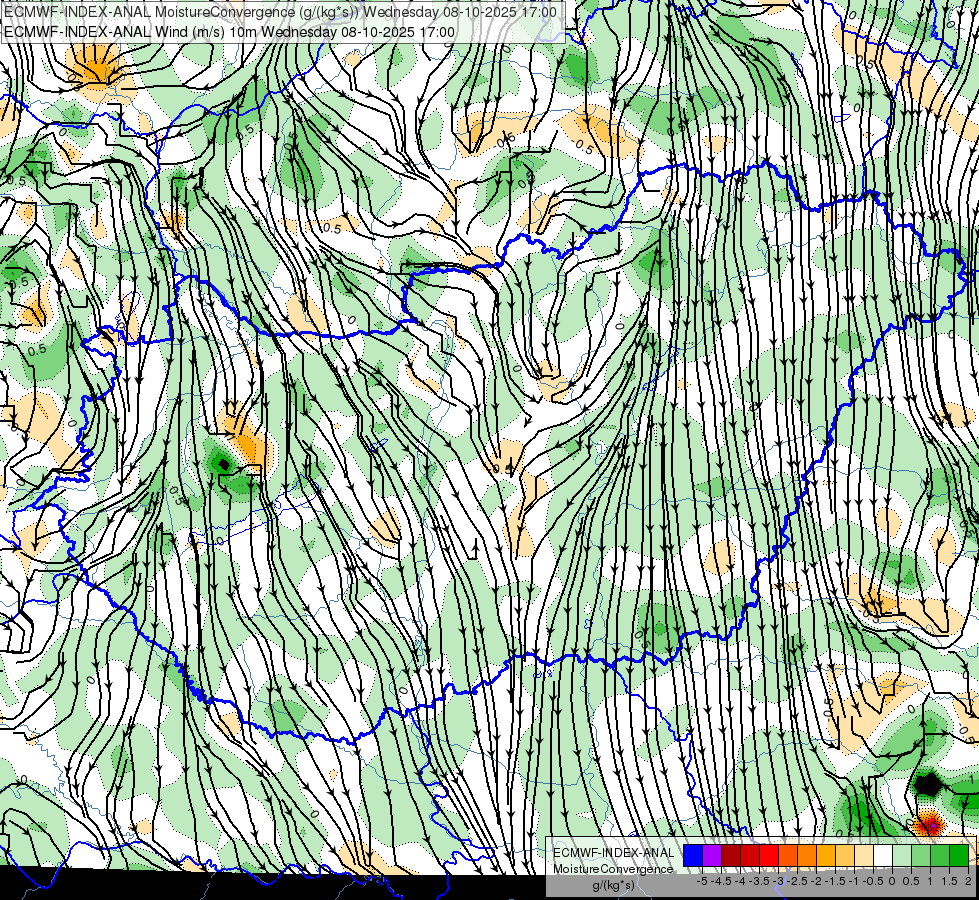Click the dark maroon swatch beside purple

[x=731, y=855]
